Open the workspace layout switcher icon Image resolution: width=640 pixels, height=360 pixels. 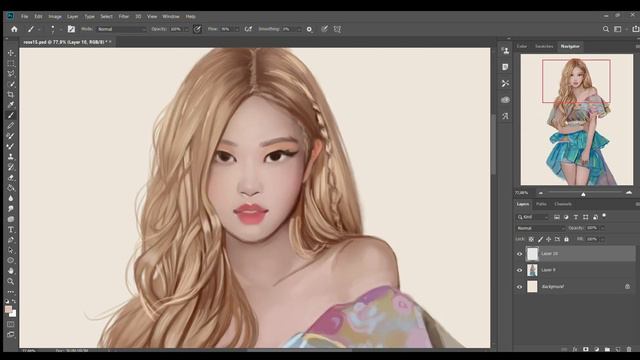(x=618, y=29)
